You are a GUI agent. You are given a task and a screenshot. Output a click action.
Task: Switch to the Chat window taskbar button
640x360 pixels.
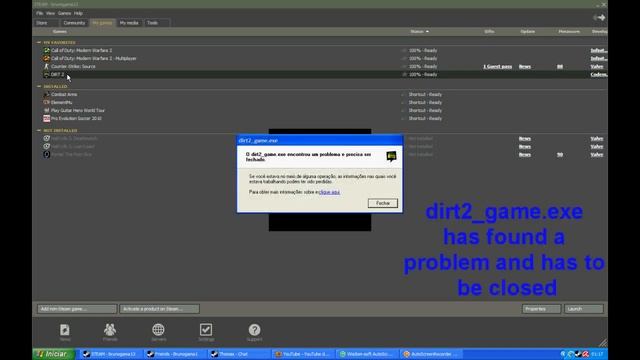pyautogui.click(x=239, y=354)
